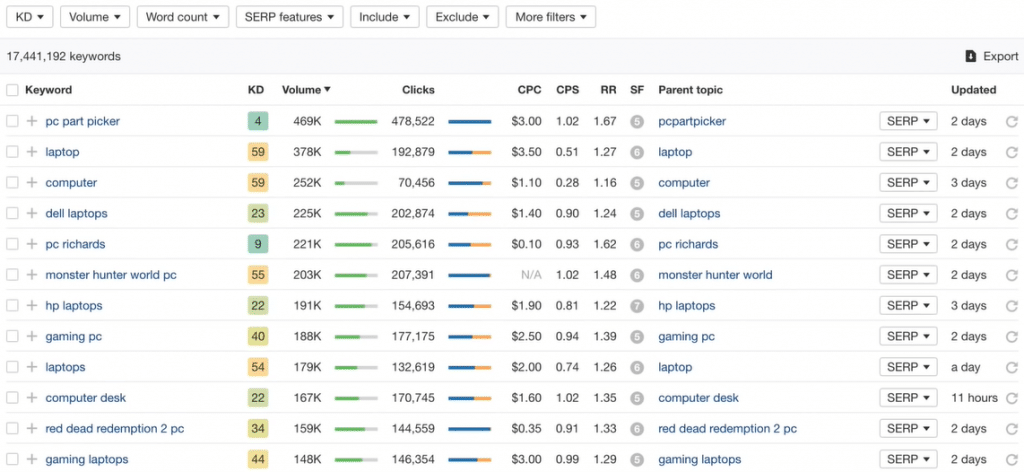This screenshot has width=1024, height=472.
Task: Click plus icon next to 'gaming pc'
Action: (32, 336)
